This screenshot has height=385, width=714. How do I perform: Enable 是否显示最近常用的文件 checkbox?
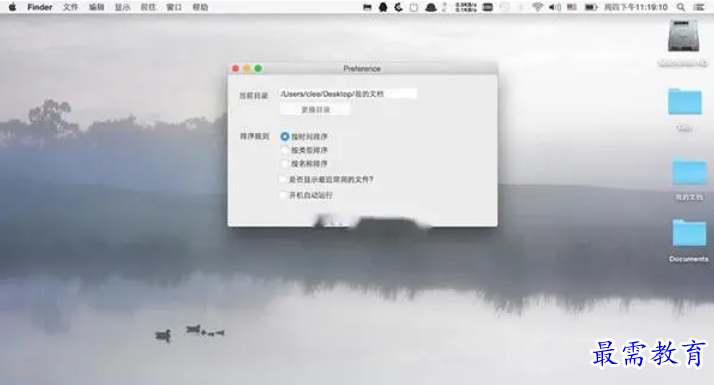click(283, 180)
